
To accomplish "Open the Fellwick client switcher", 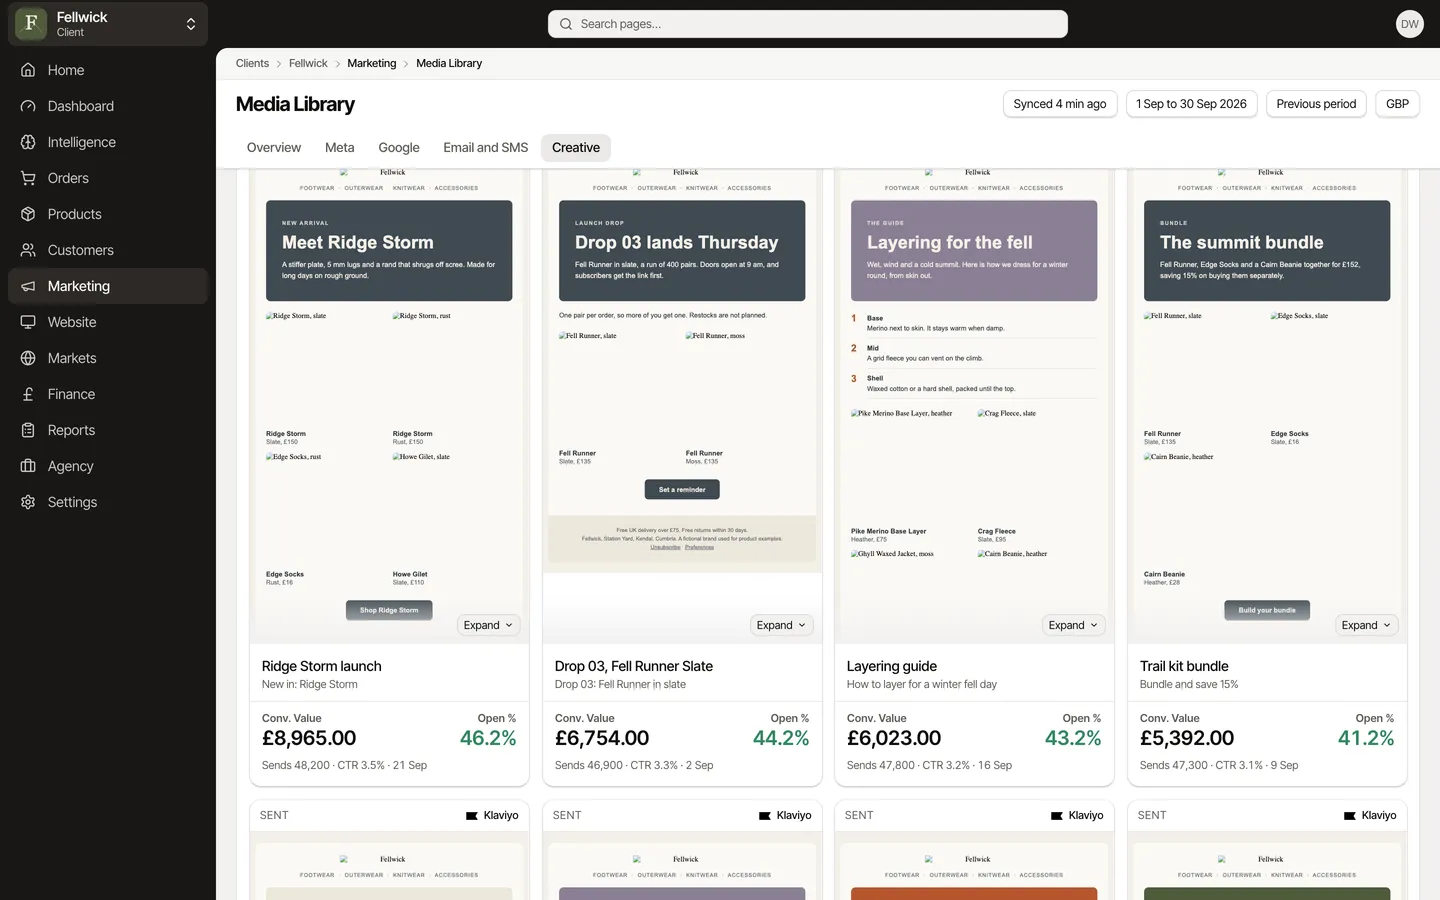I will 108,24.
